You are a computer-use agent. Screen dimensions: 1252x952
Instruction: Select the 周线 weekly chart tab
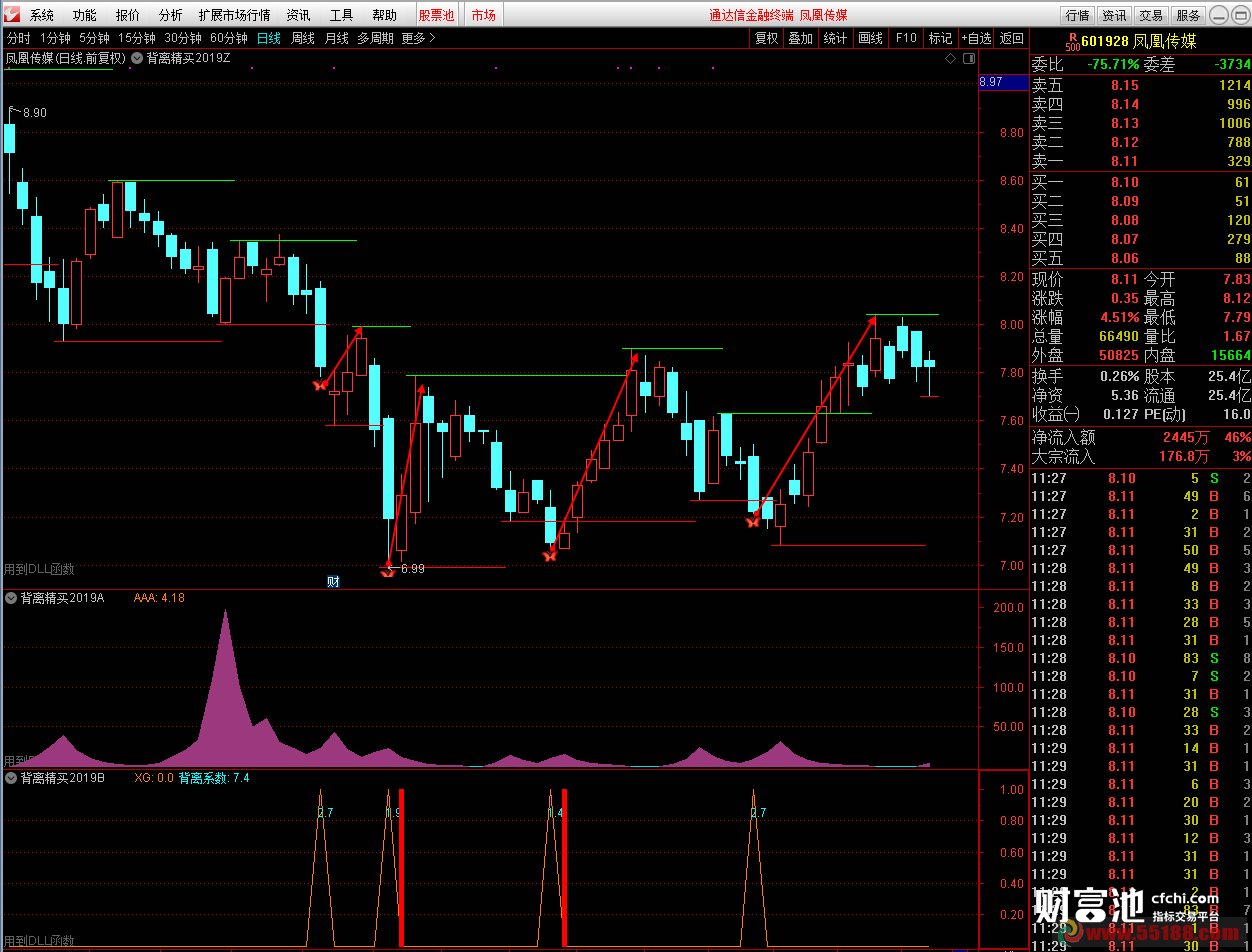coord(303,38)
